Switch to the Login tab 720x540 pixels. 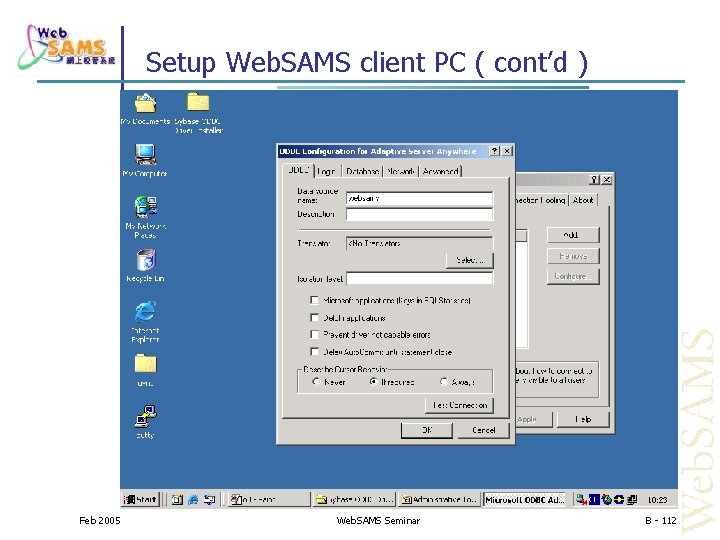[x=326, y=171]
